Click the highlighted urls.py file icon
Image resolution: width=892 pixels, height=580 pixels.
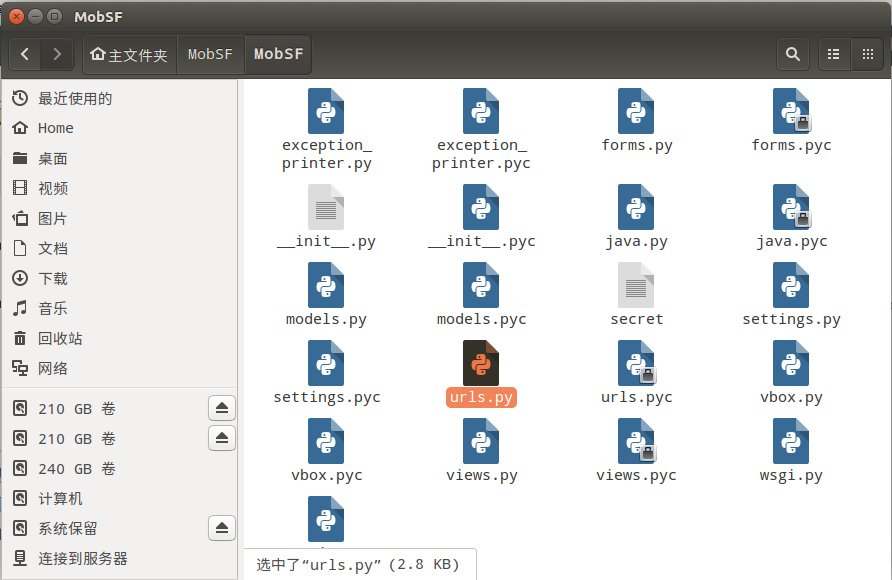coord(481,363)
